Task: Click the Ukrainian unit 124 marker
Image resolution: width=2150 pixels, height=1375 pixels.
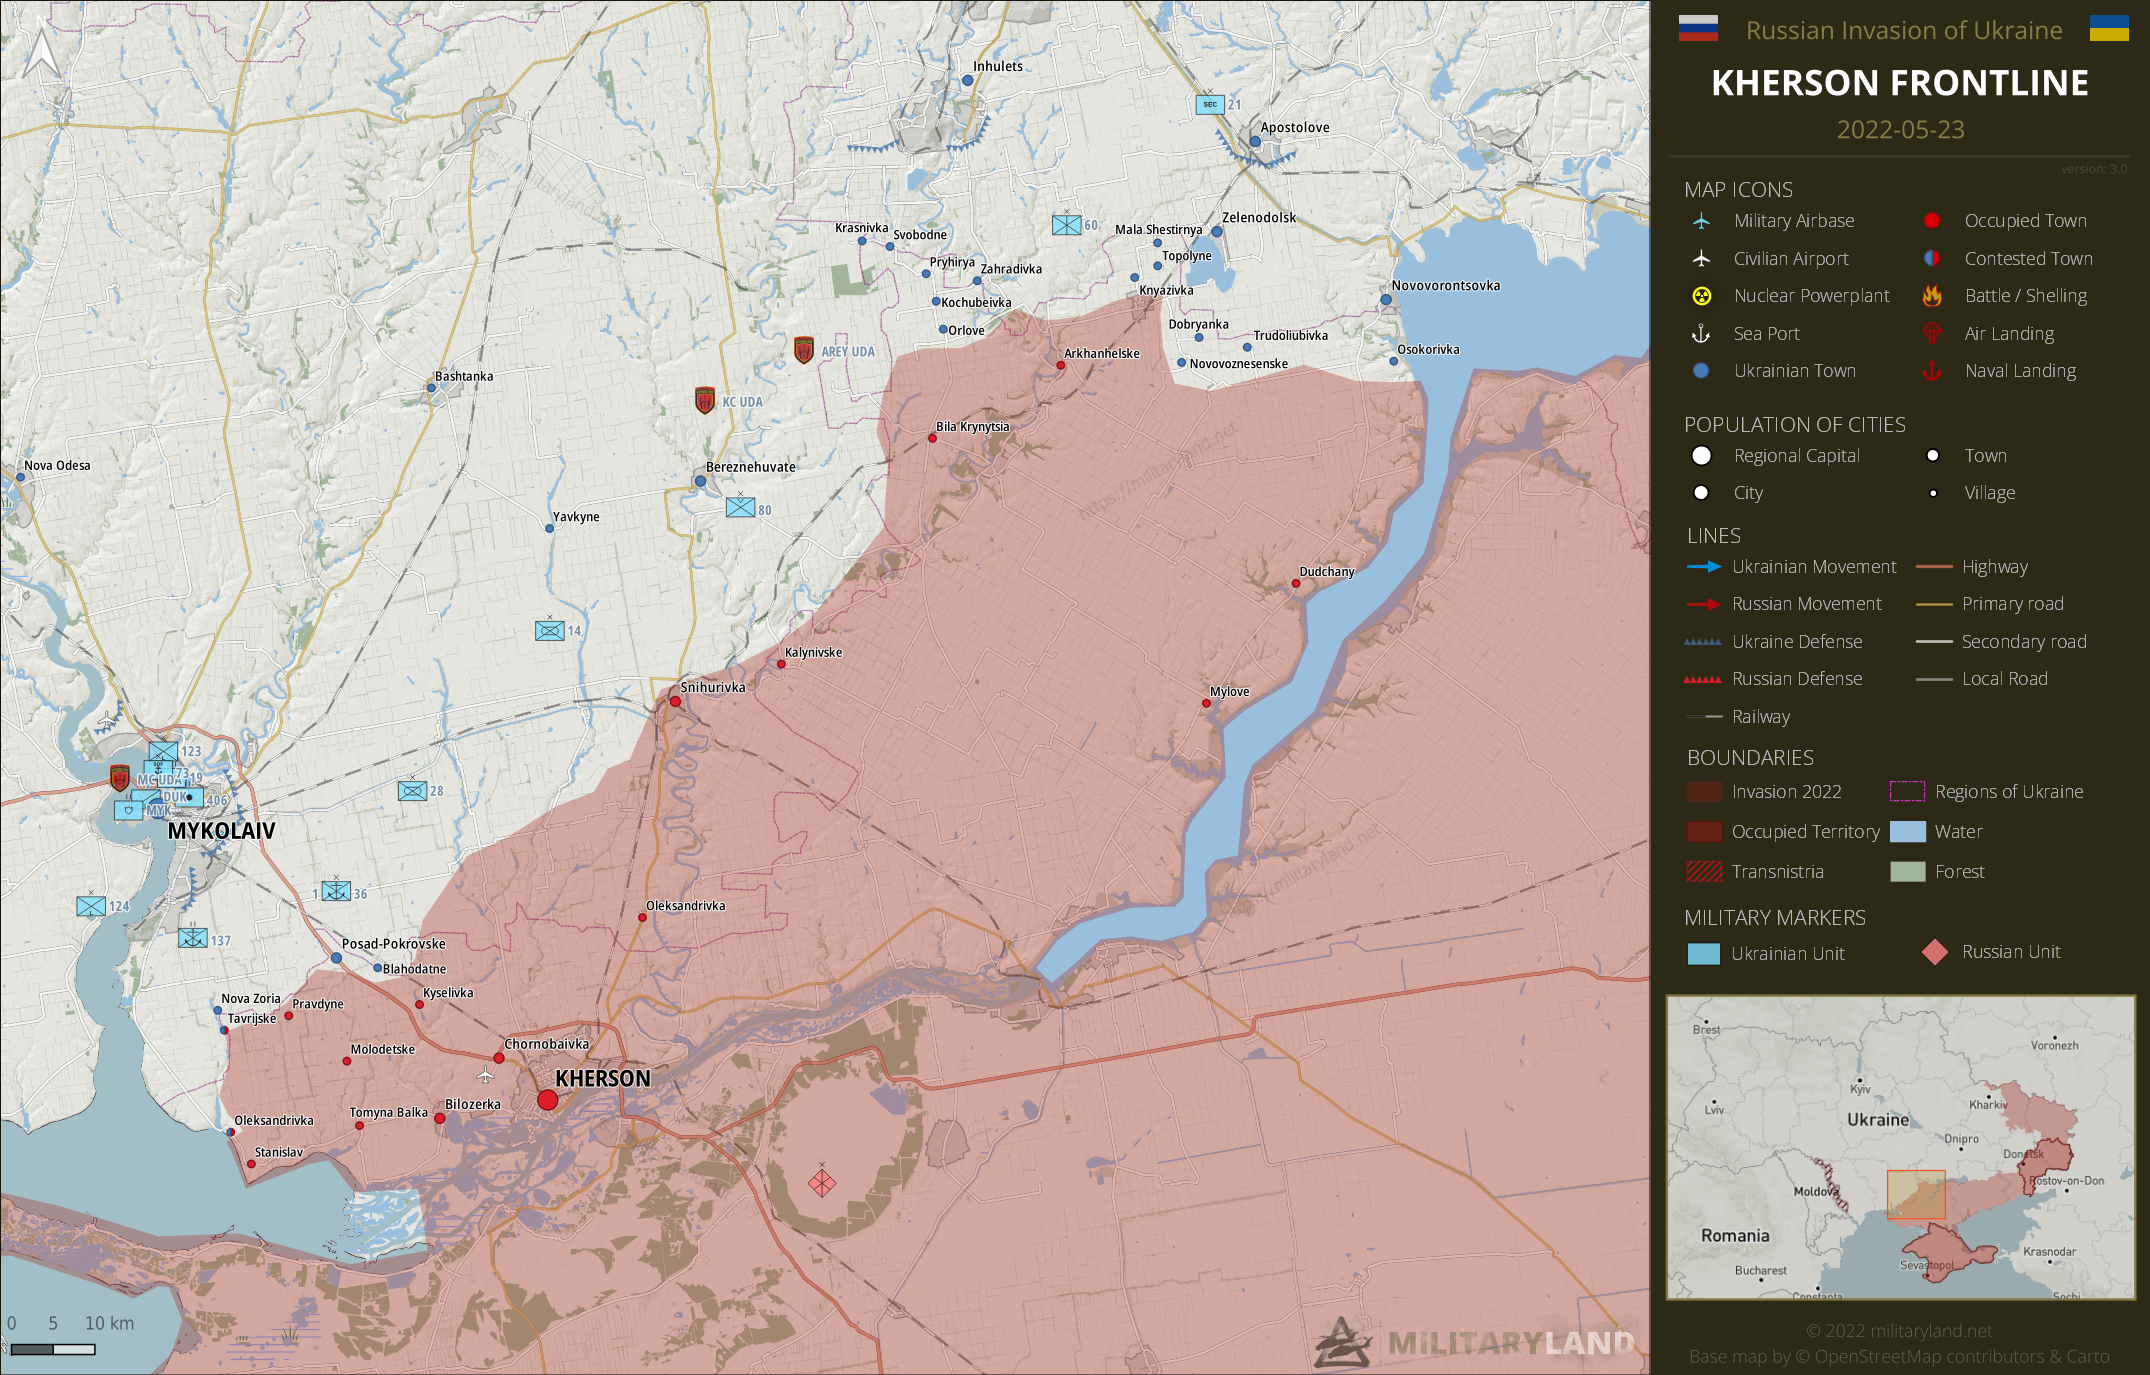Action: [x=91, y=906]
